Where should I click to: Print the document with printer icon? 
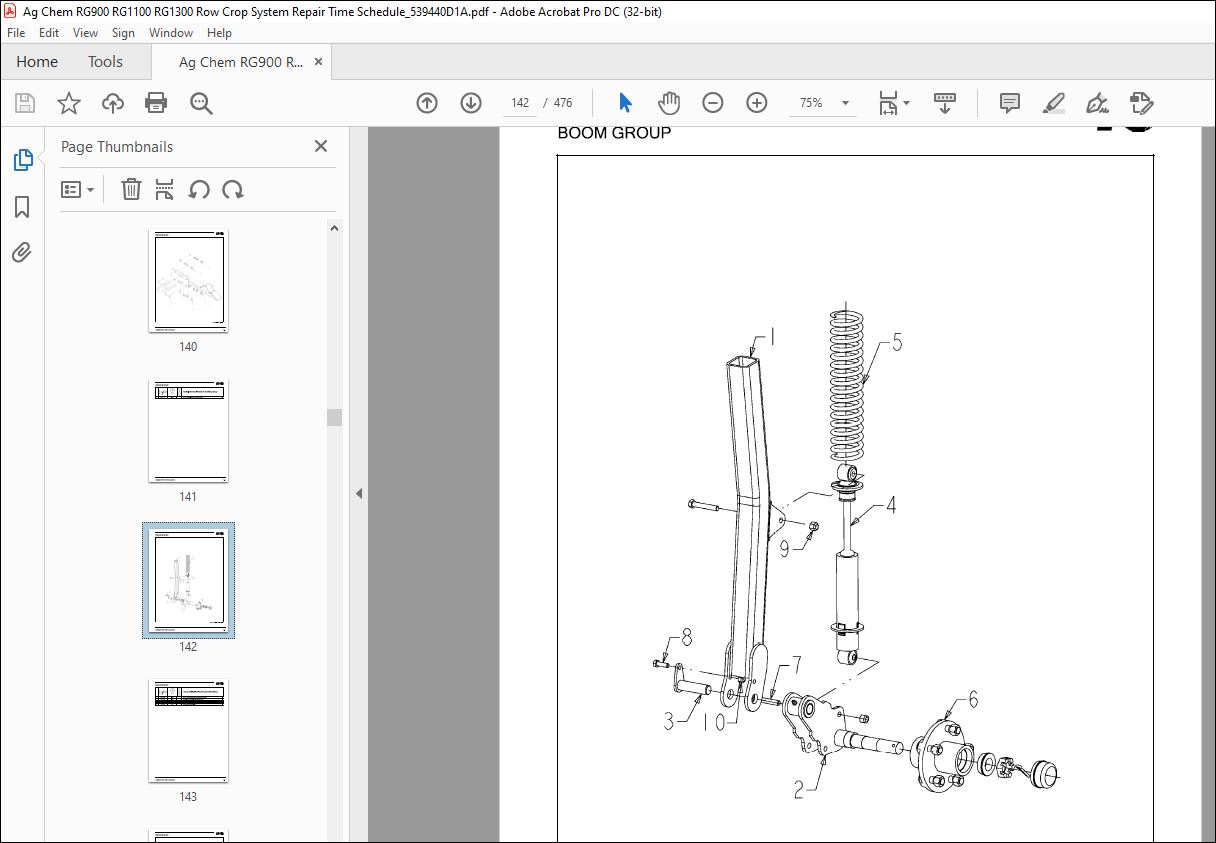(156, 103)
